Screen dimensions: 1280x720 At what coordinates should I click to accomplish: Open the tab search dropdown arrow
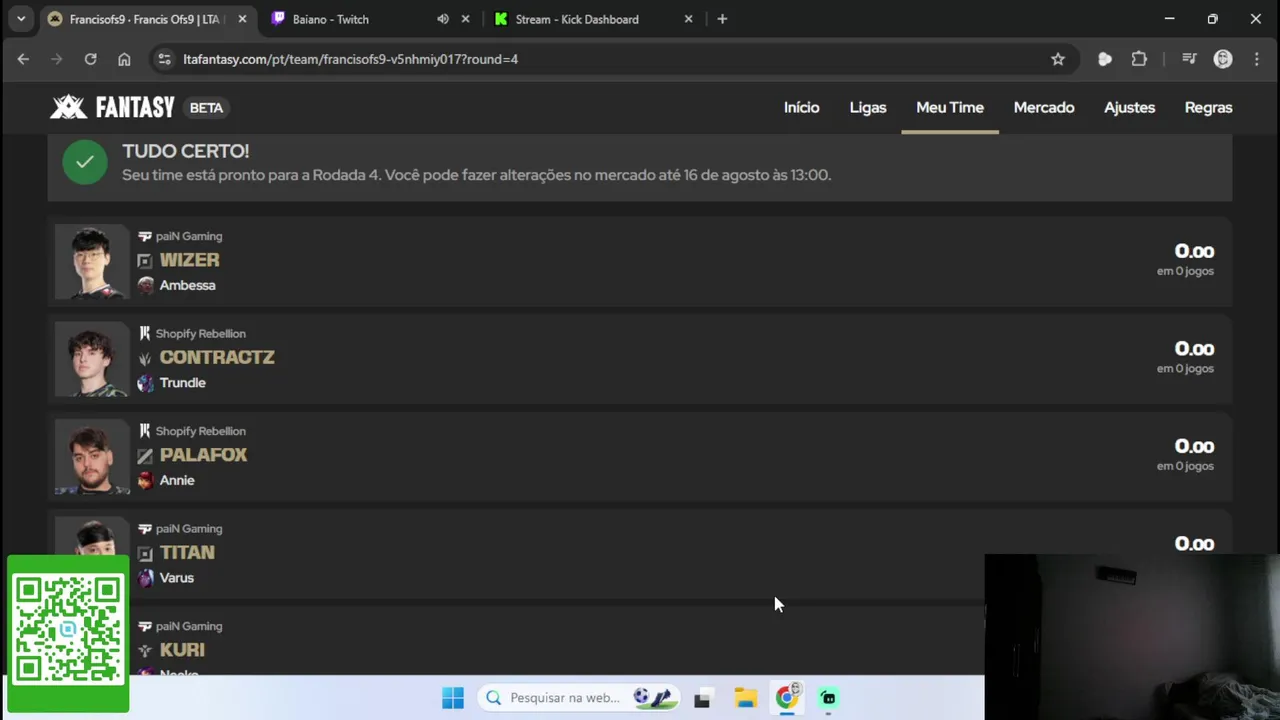[21, 19]
